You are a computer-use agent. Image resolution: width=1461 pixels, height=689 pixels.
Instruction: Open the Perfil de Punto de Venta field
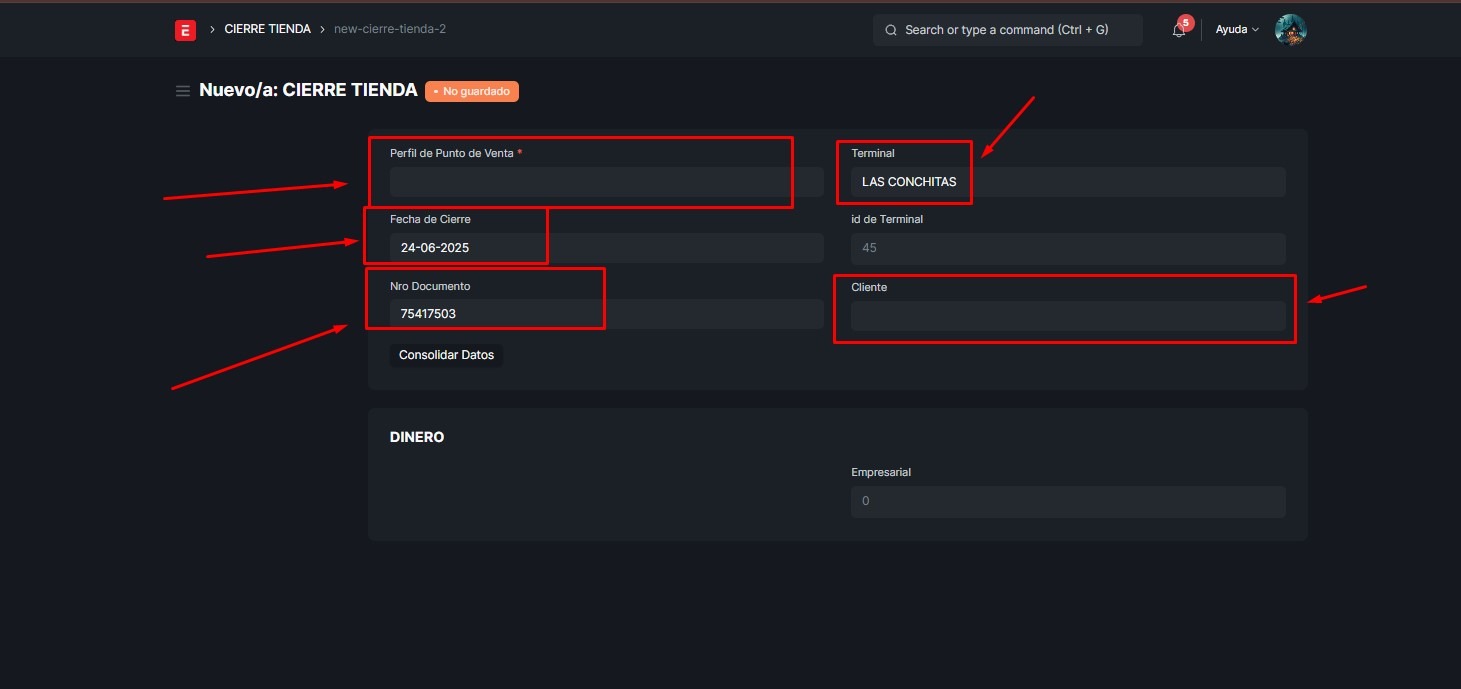point(606,182)
